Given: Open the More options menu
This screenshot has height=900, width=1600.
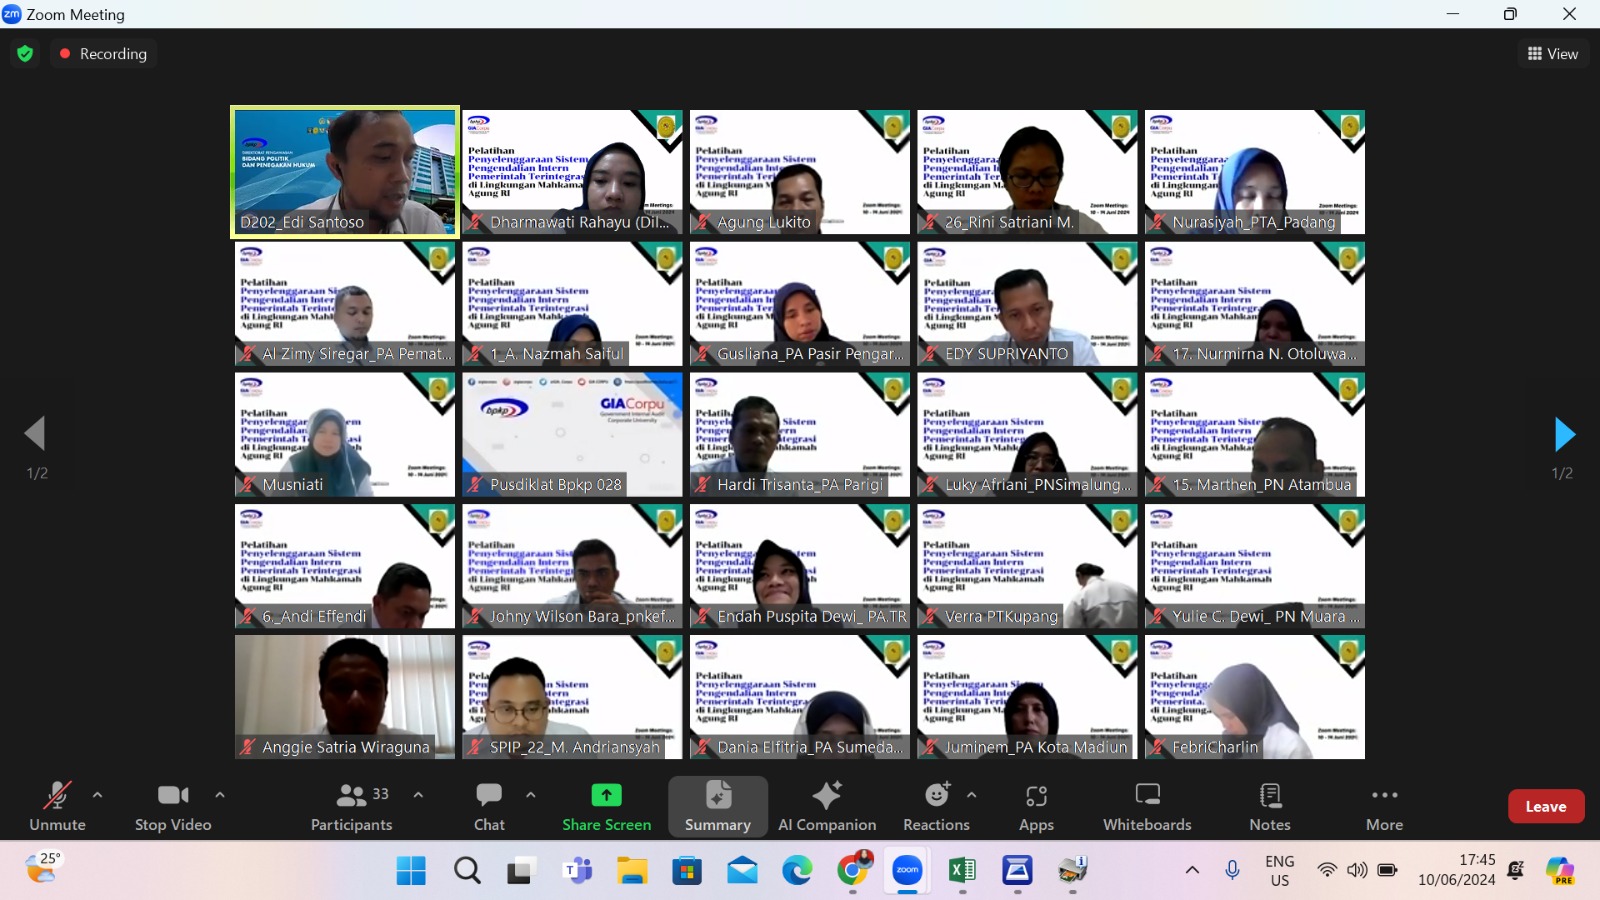Looking at the screenshot, I should (x=1384, y=806).
